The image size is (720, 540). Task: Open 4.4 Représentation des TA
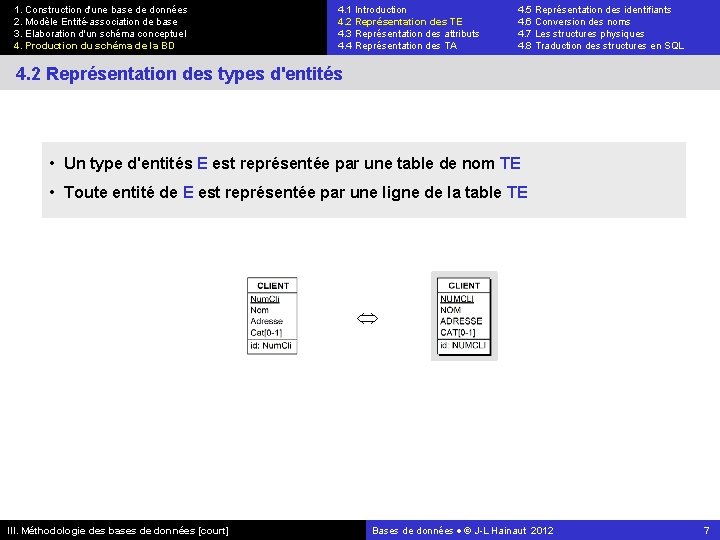click(397, 45)
